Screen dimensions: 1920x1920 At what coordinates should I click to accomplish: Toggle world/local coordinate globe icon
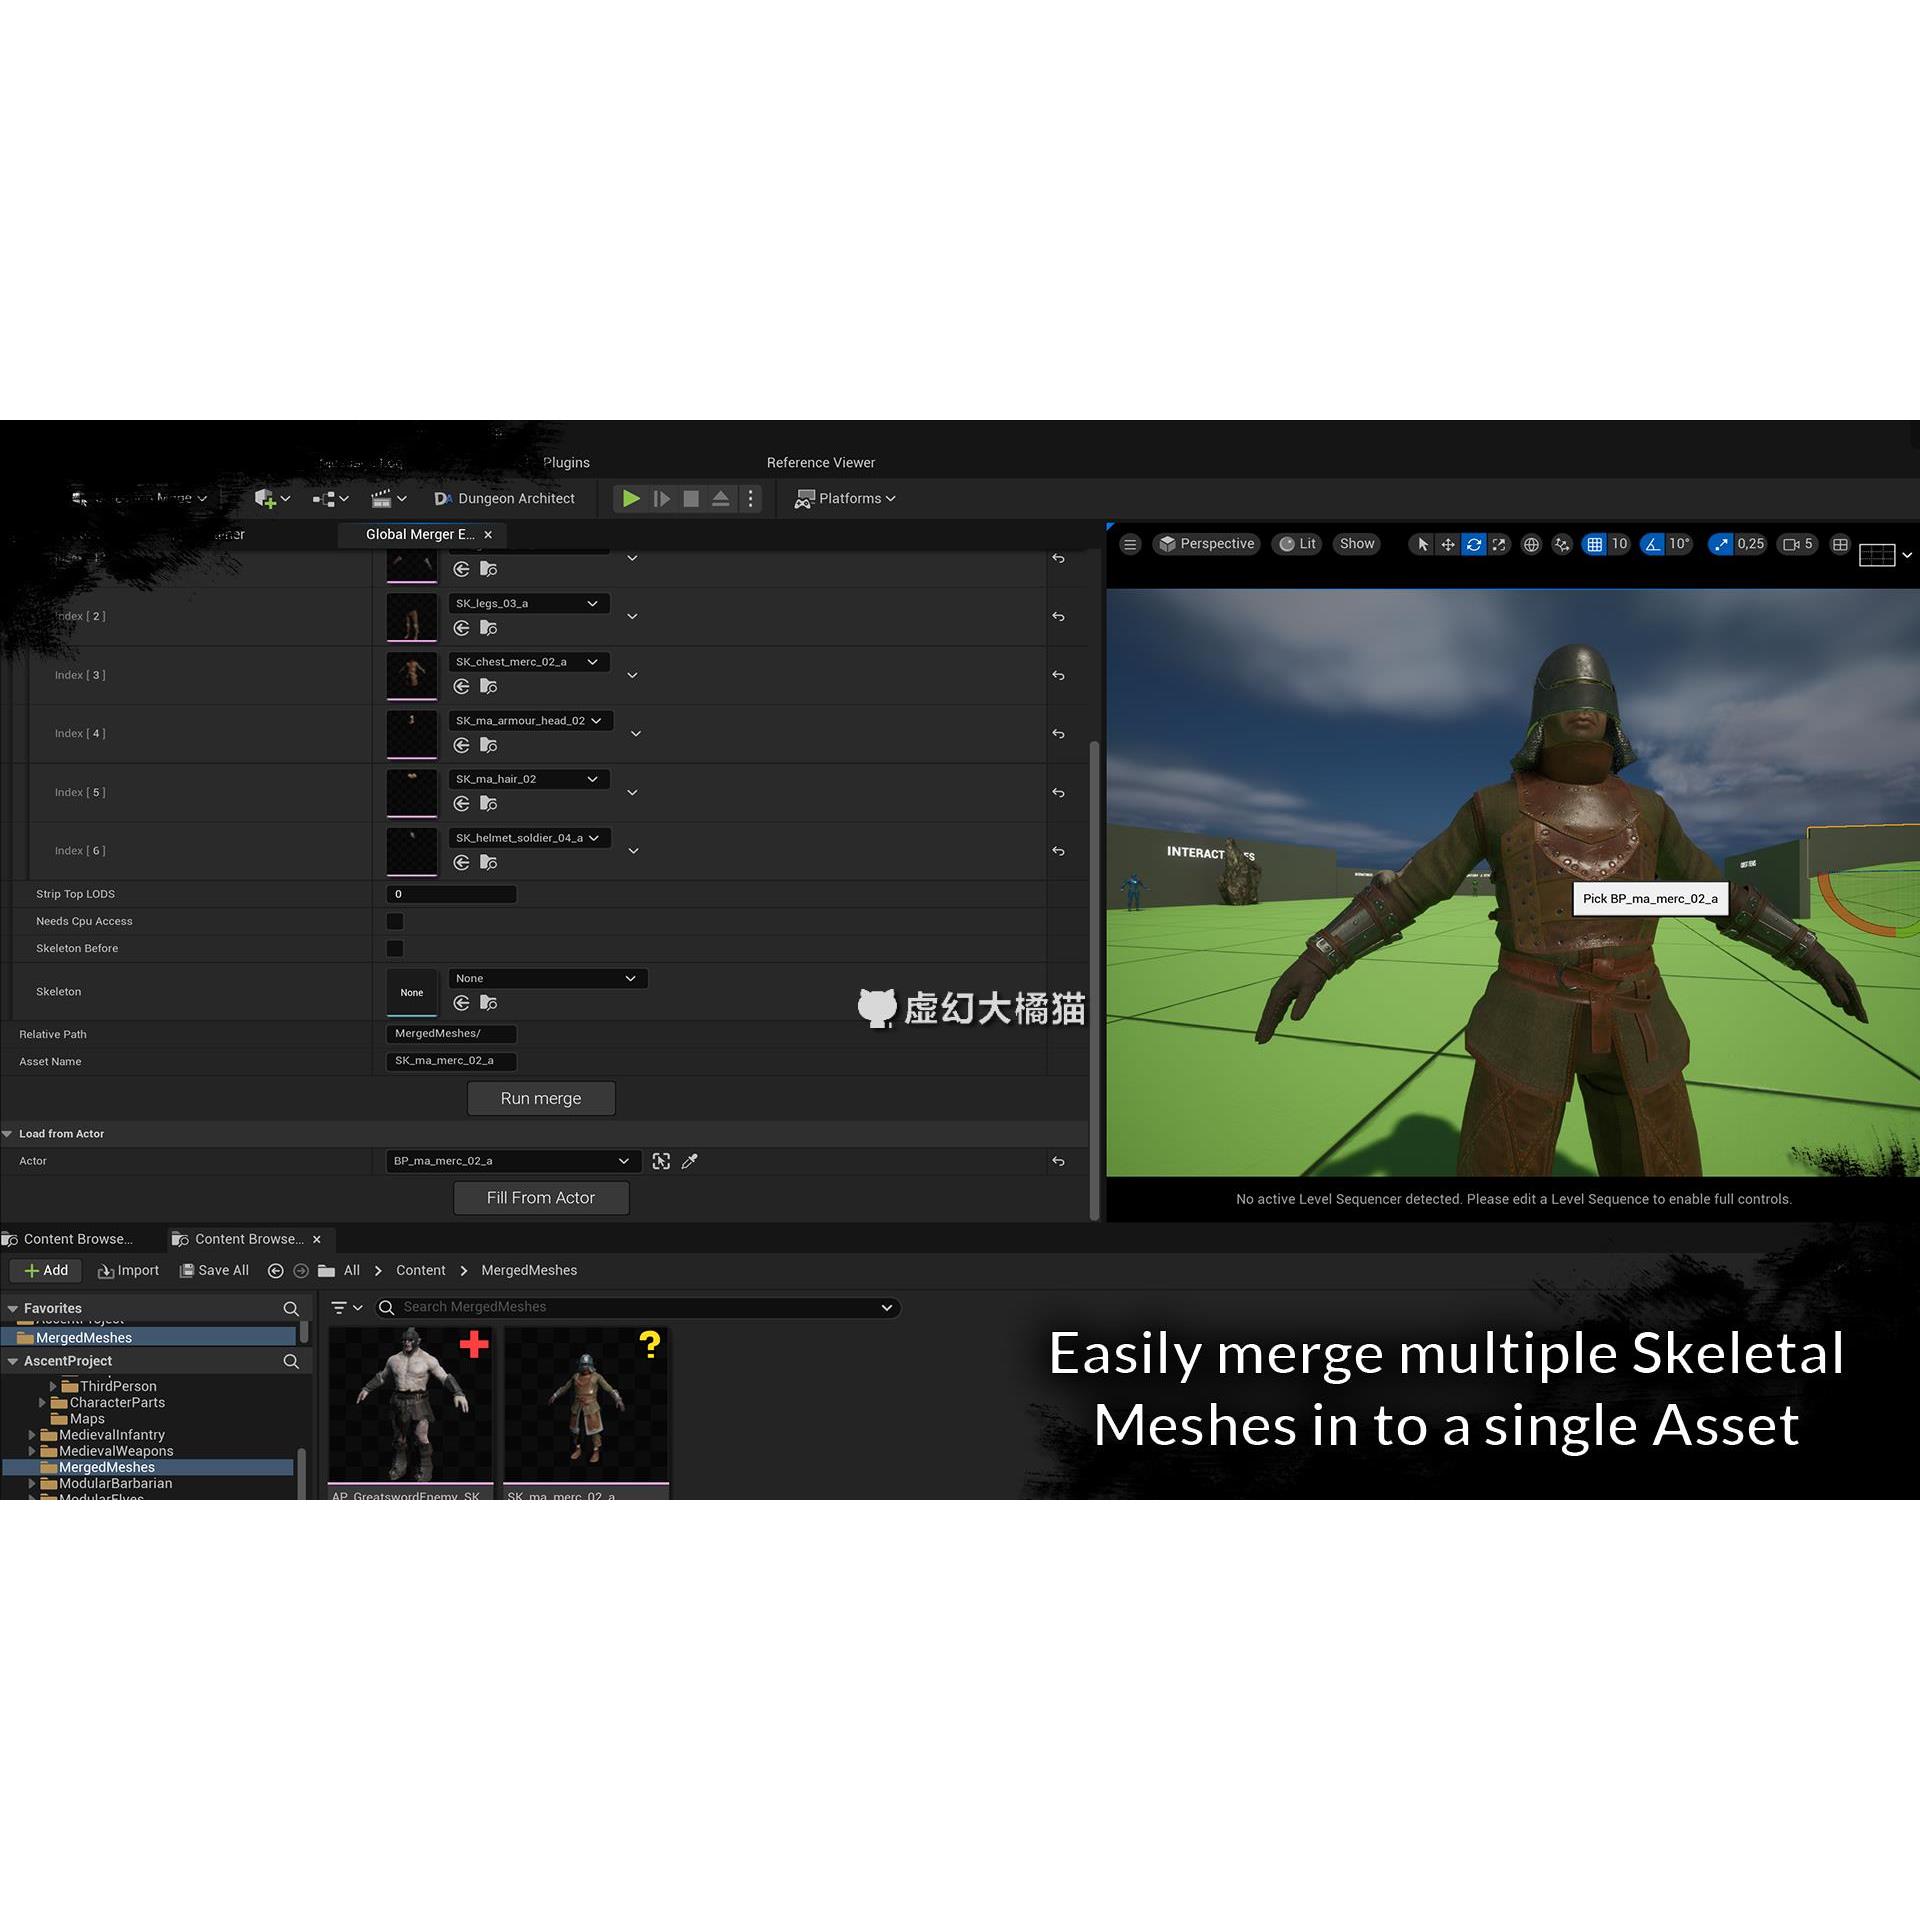coord(1531,544)
